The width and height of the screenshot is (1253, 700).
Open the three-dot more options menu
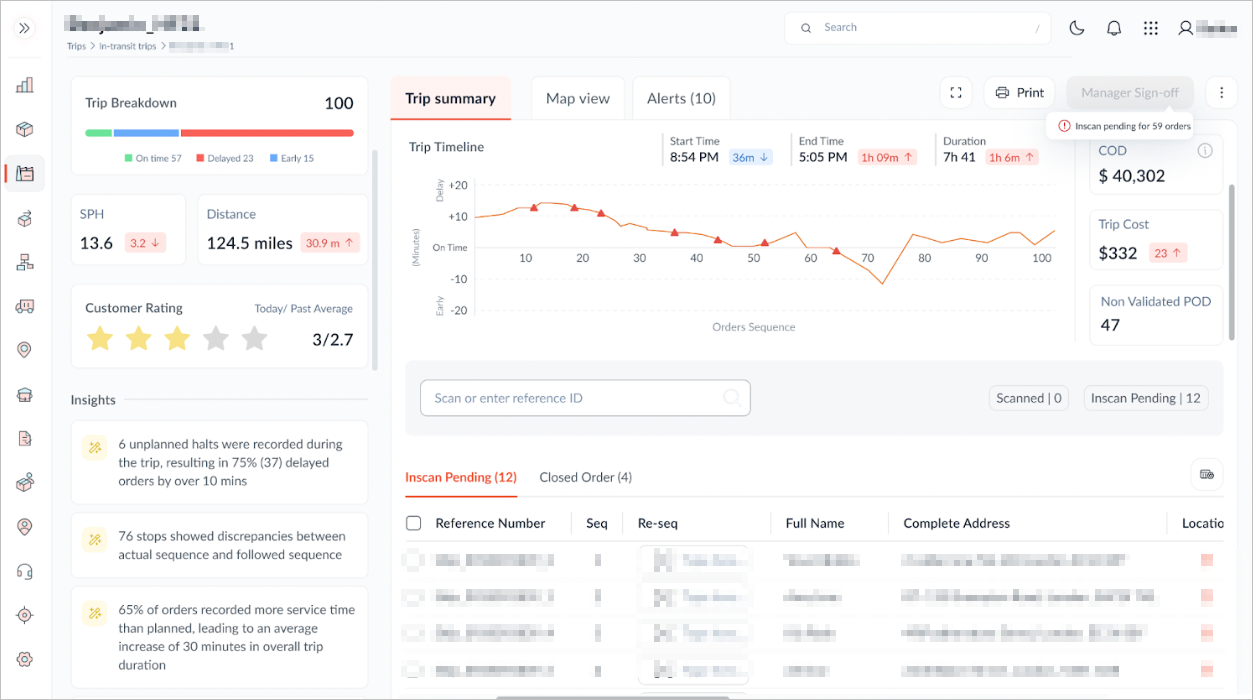coord(1221,93)
